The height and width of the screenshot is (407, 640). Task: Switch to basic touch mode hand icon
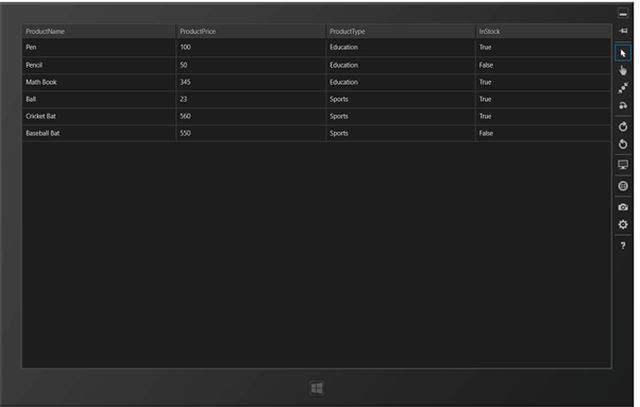click(623, 71)
